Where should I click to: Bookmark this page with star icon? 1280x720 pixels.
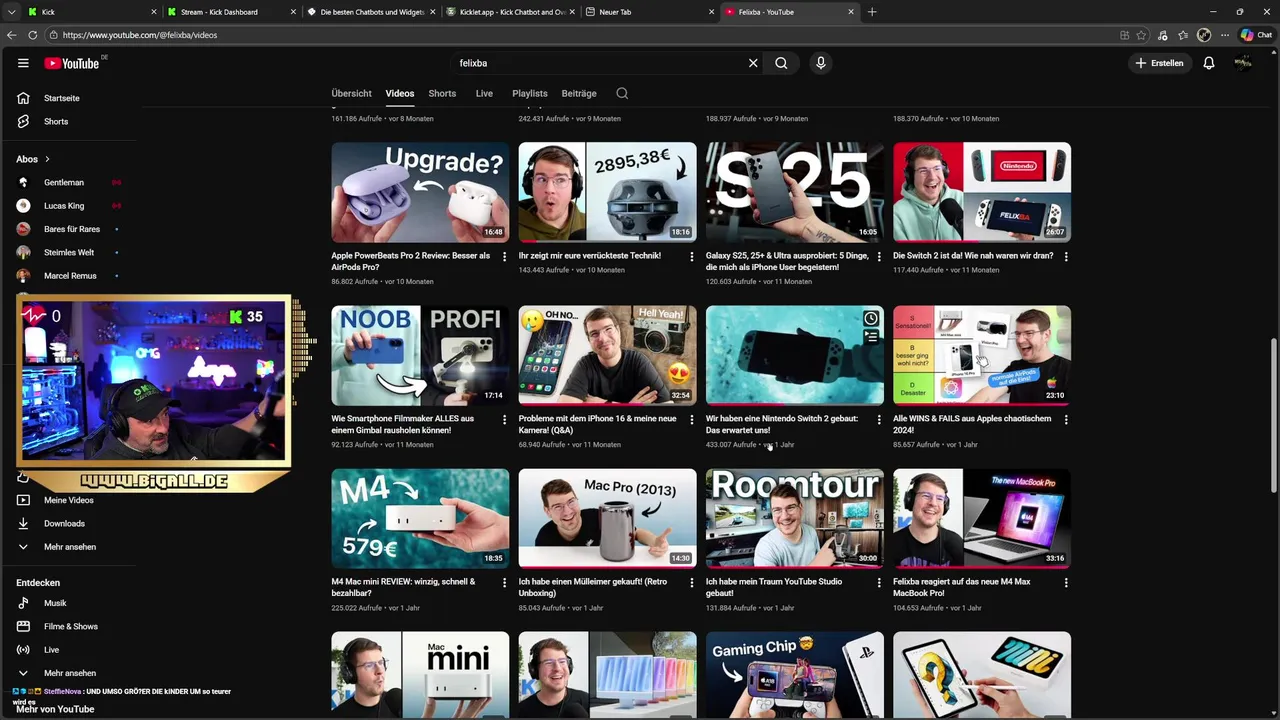click(x=1141, y=35)
